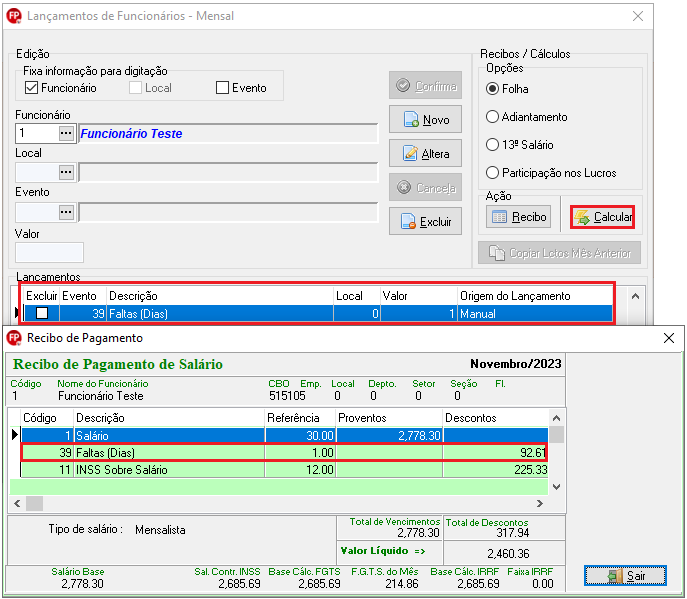Click FP icon in Recibo de Pagamento title

coord(14,338)
